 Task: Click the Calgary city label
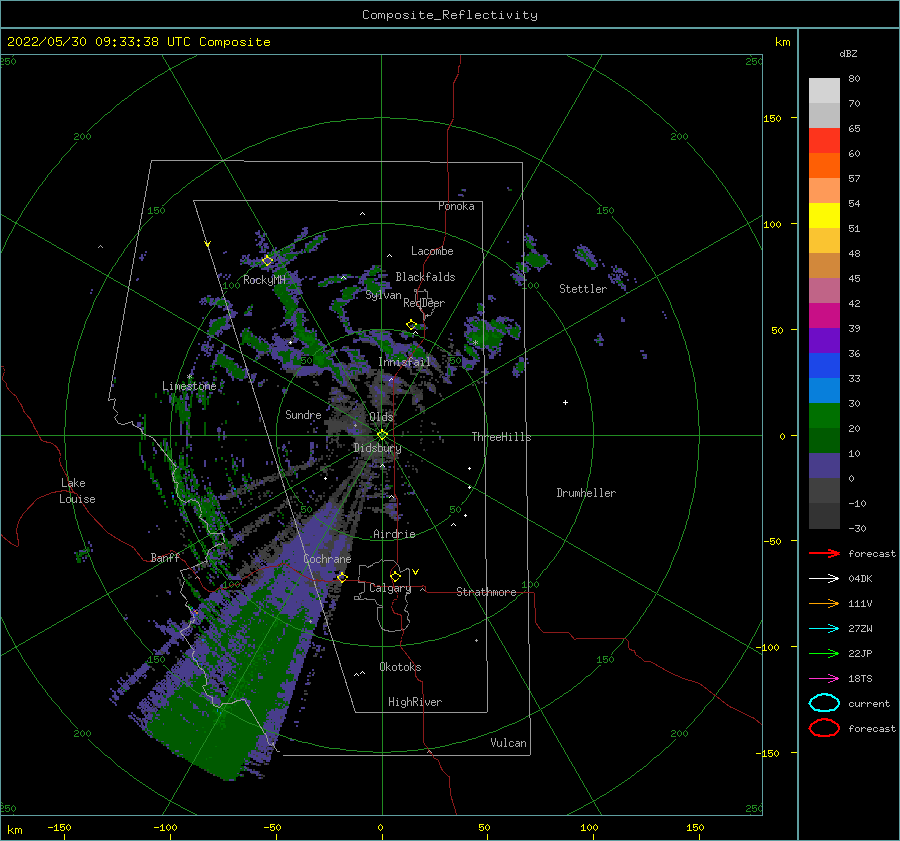point(390,588)
